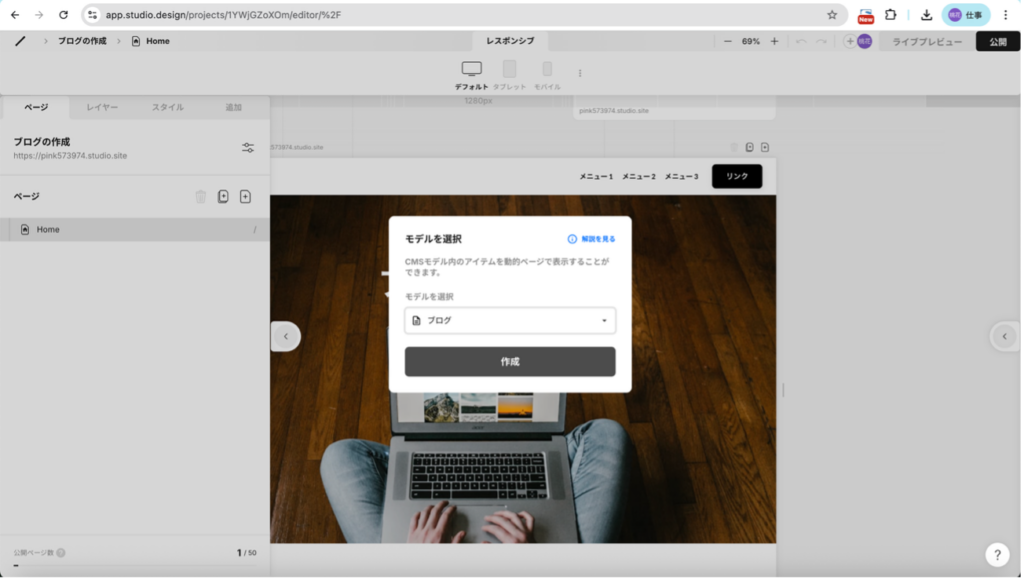1024x580 pixels.
Task: Zoom in with the plus icon
Action: coord(774,41)
